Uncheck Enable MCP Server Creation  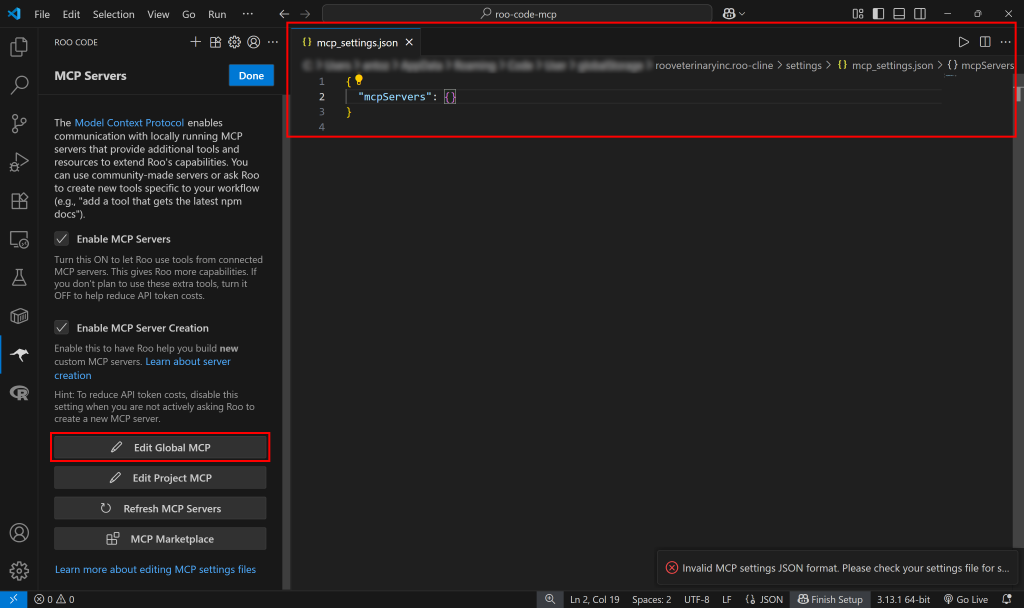click(61, 327)
